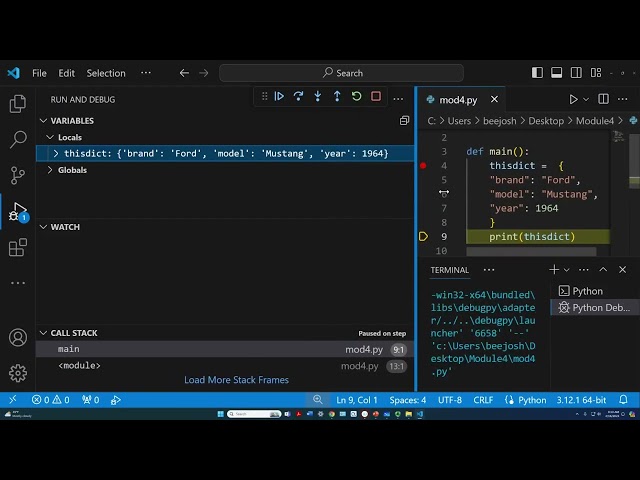Open run options dropdown next to play button
This screenshot has height=480, width=640.
click(x=586, y=99)
